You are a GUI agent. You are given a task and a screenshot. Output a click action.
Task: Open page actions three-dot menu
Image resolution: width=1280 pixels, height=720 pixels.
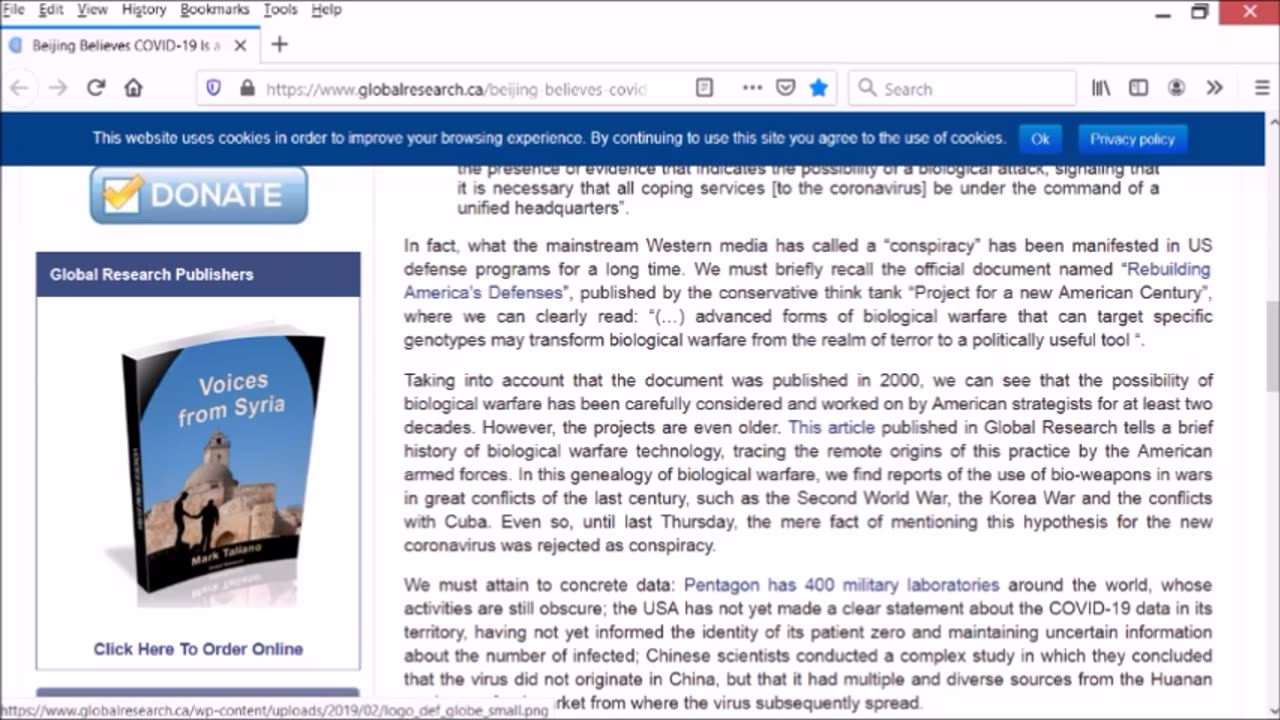[752, 88]
